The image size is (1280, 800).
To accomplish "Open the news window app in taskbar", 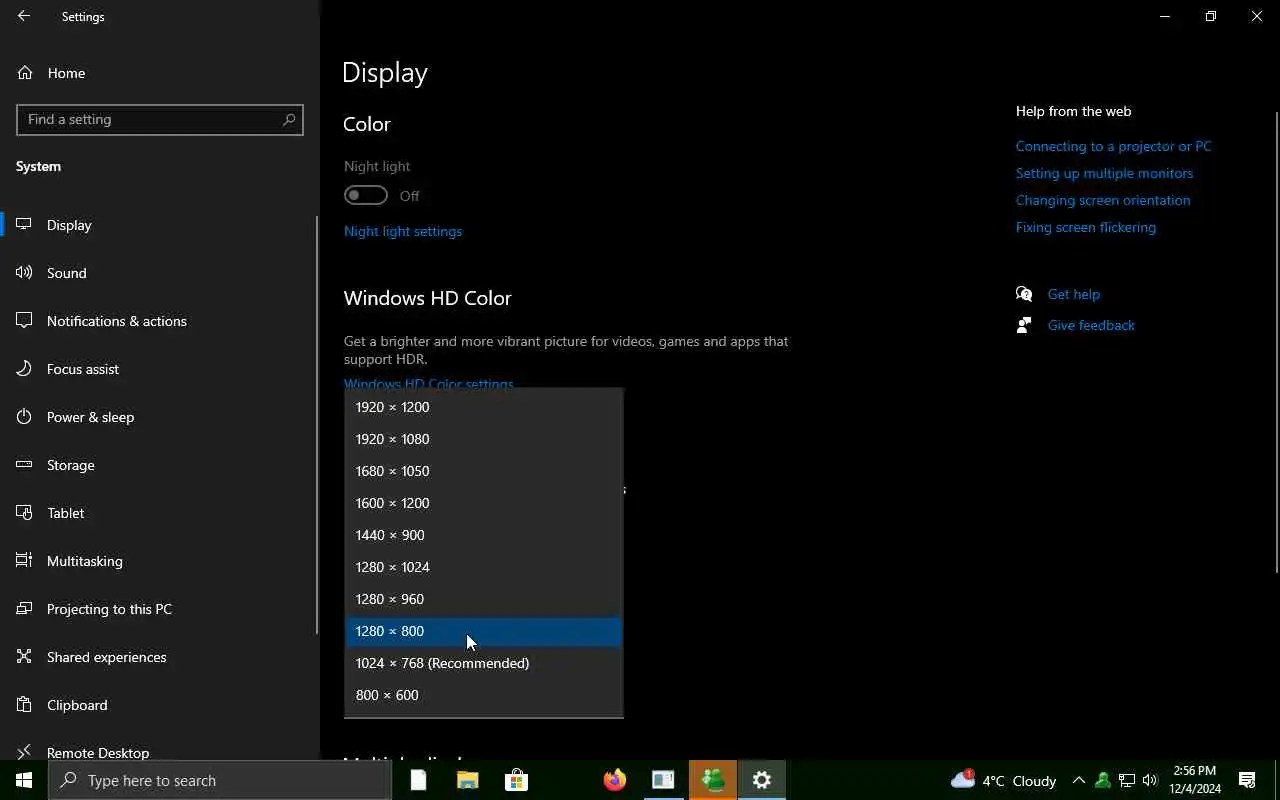I will coord(663,780).
